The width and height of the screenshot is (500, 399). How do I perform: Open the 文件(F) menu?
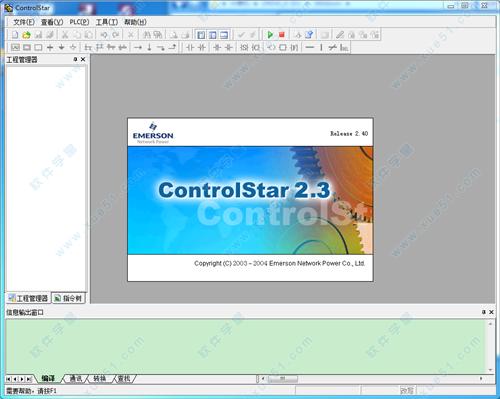pos(24,22)
